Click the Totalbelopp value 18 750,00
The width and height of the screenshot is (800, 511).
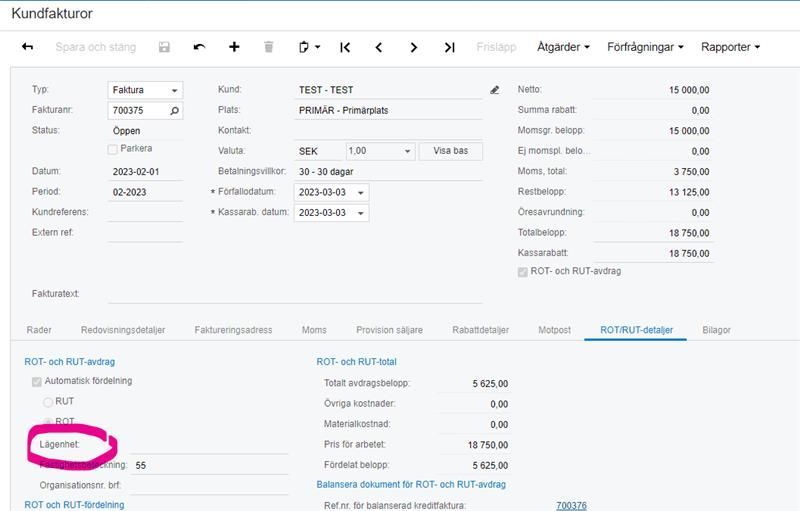[x=689, y=233]
